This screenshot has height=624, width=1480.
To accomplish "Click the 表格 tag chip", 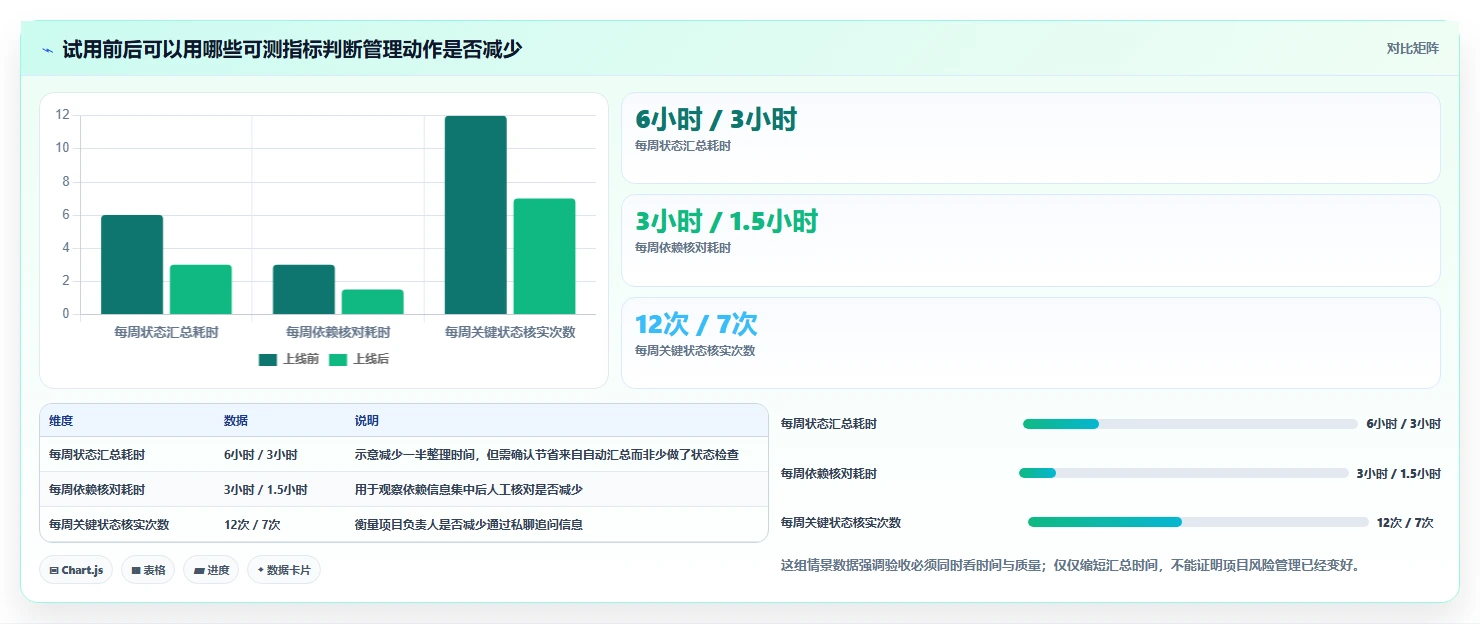I will [x=148, y=570].
